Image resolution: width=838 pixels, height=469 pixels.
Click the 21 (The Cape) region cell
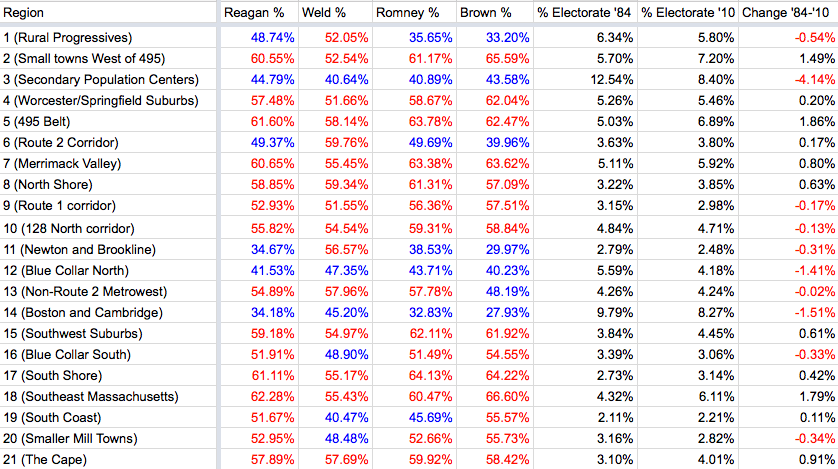coord(49,460)
